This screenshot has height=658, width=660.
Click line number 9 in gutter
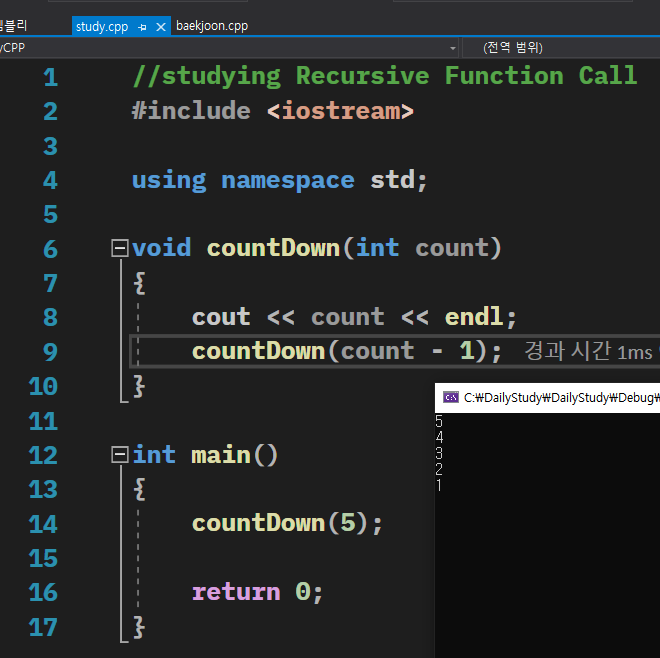50,352
